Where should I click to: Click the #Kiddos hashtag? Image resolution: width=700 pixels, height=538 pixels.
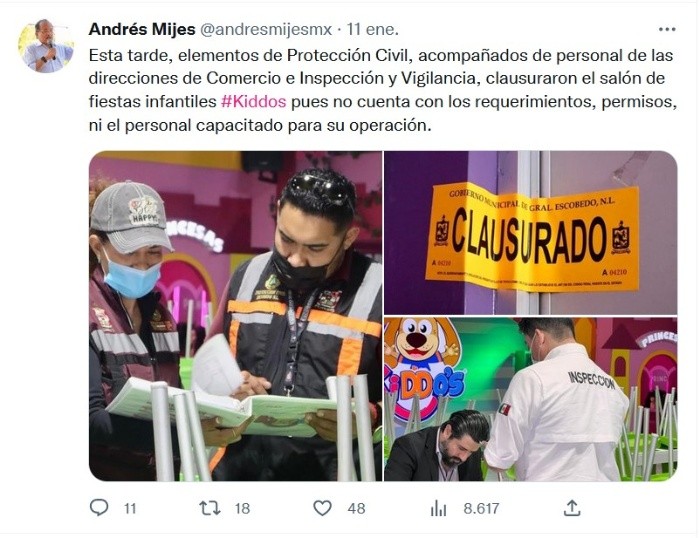tap(254, 102)
